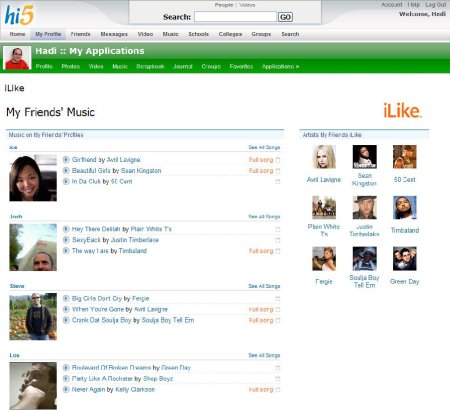This screenshot has height=413, width=450.
Task: Tick checkbox for Beautiful Girls song
Action: (x=278, y=171)
